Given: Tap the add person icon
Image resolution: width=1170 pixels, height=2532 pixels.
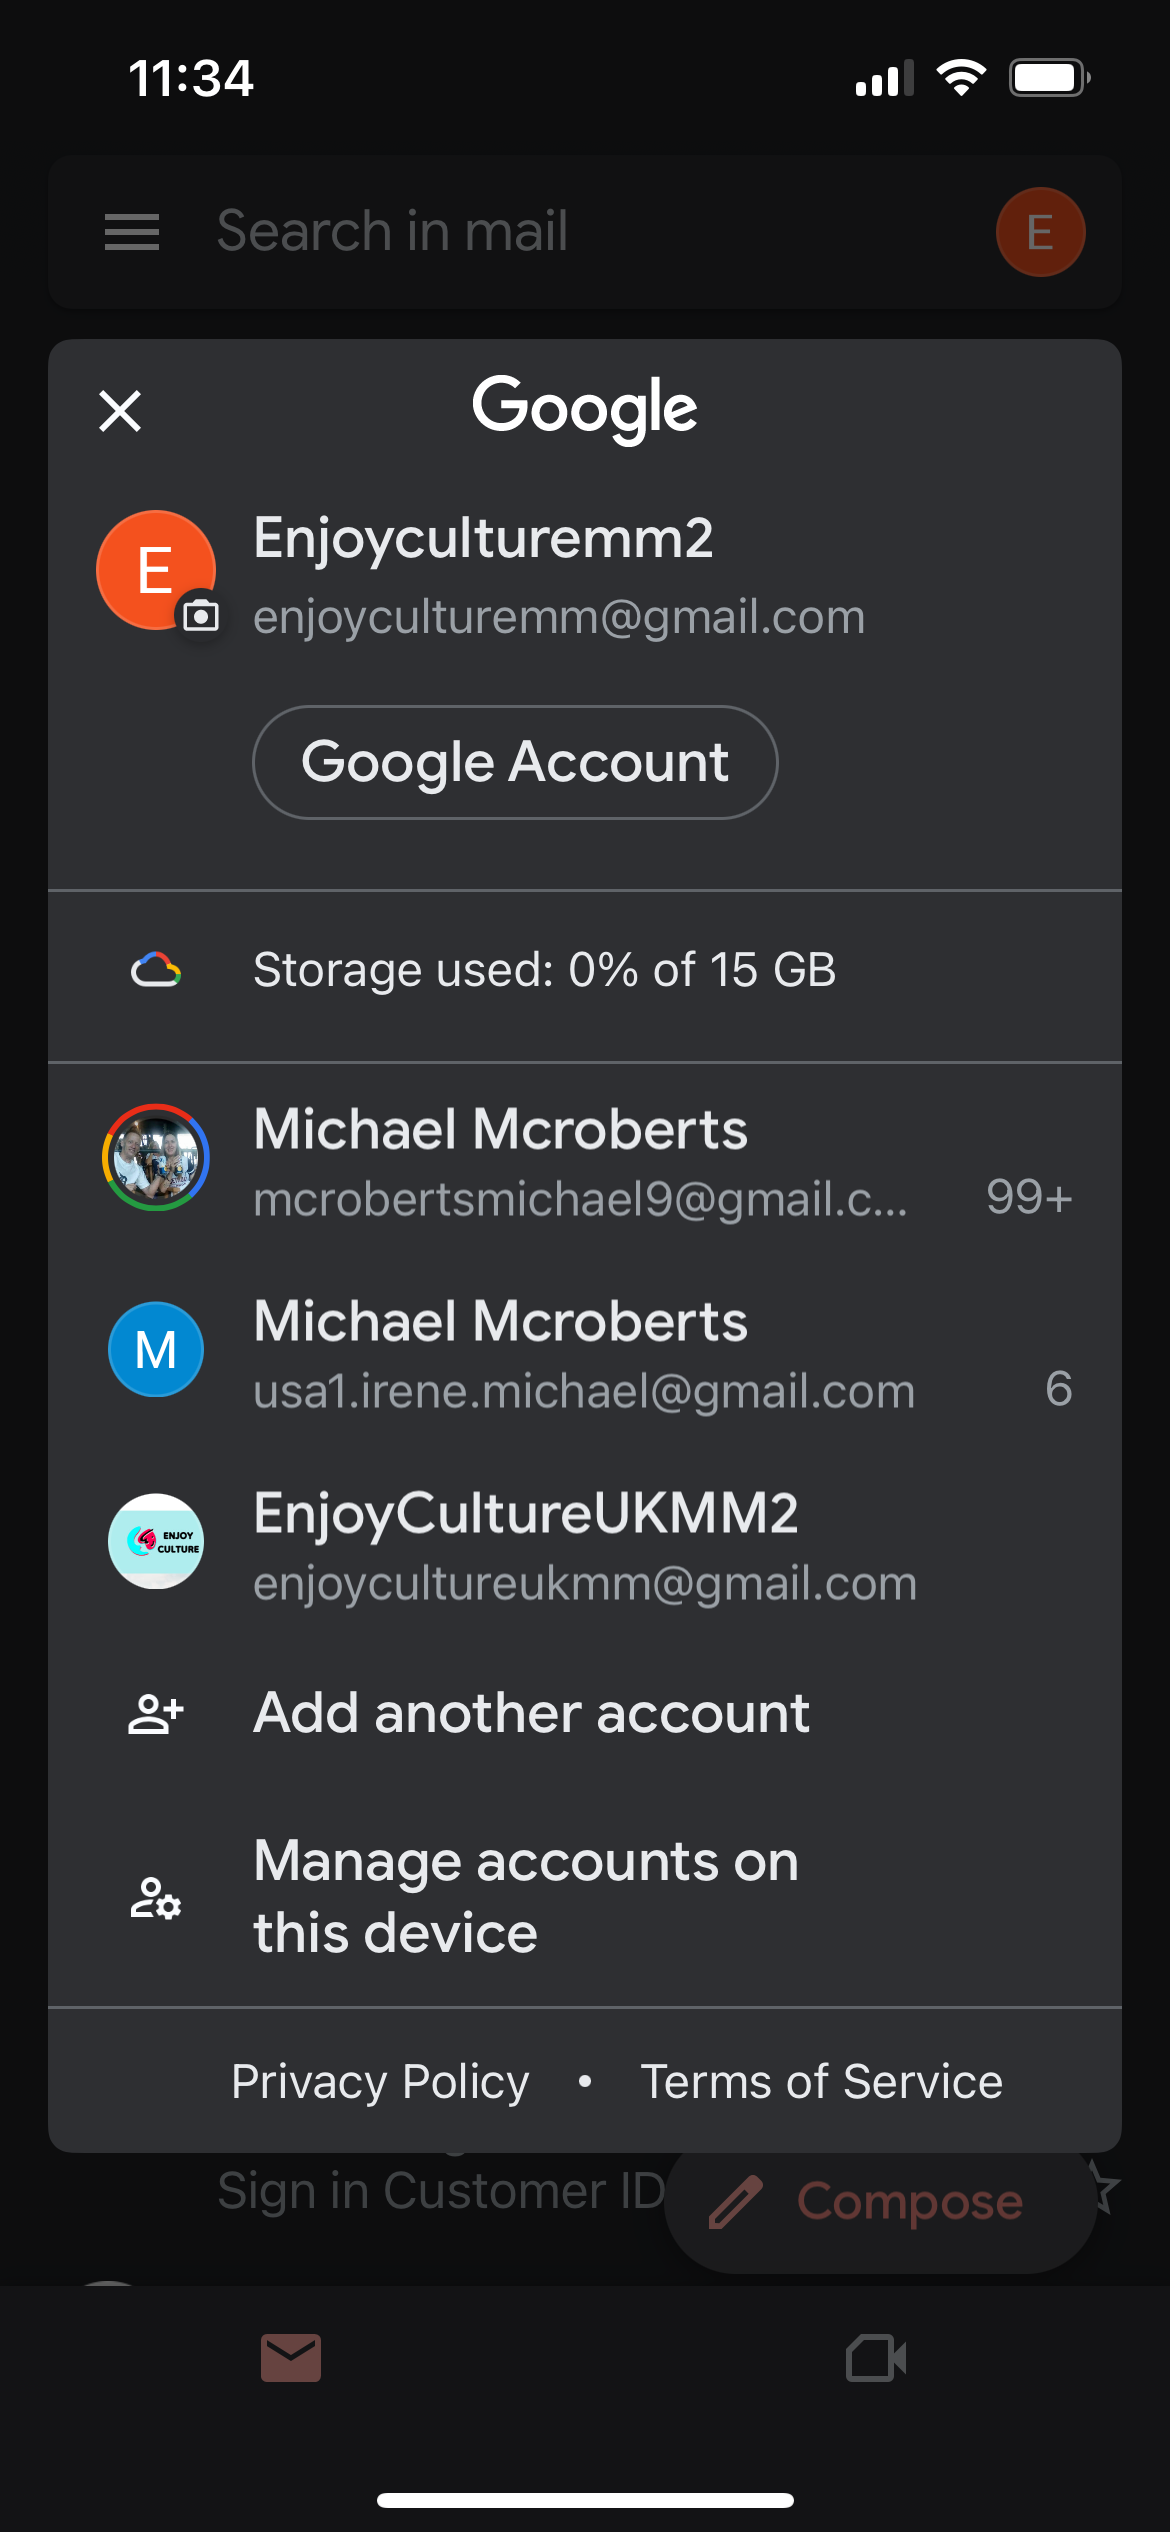Looking at the screenshot, I should click(x=156, y=1713).
